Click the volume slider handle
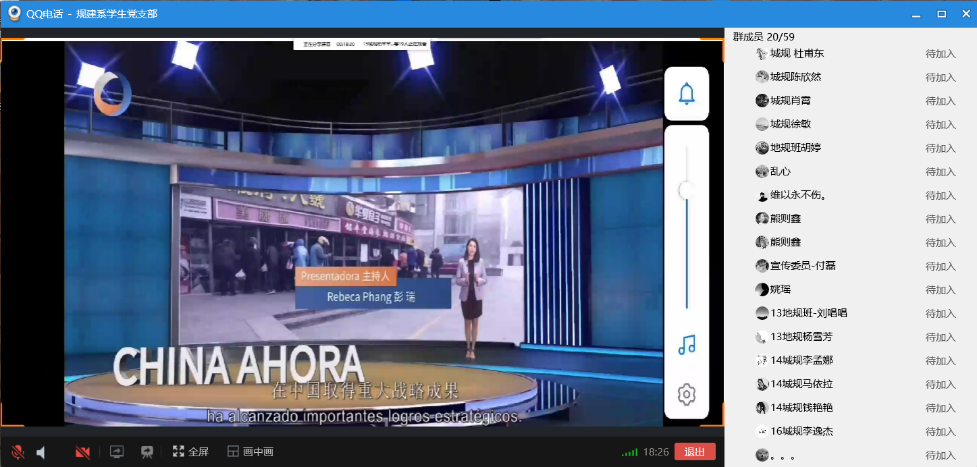The height and width of the screenshot is (467, 977). [x=686, y=189]
